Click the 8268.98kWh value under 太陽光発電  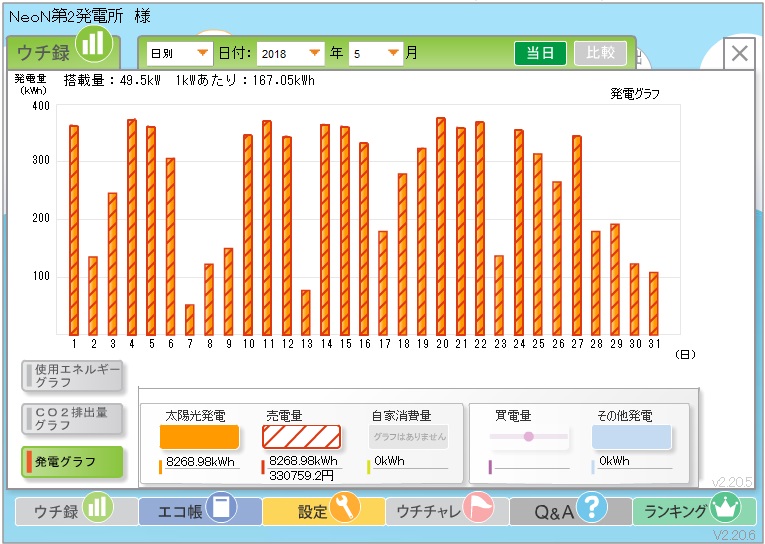click(x=200, y=462)
